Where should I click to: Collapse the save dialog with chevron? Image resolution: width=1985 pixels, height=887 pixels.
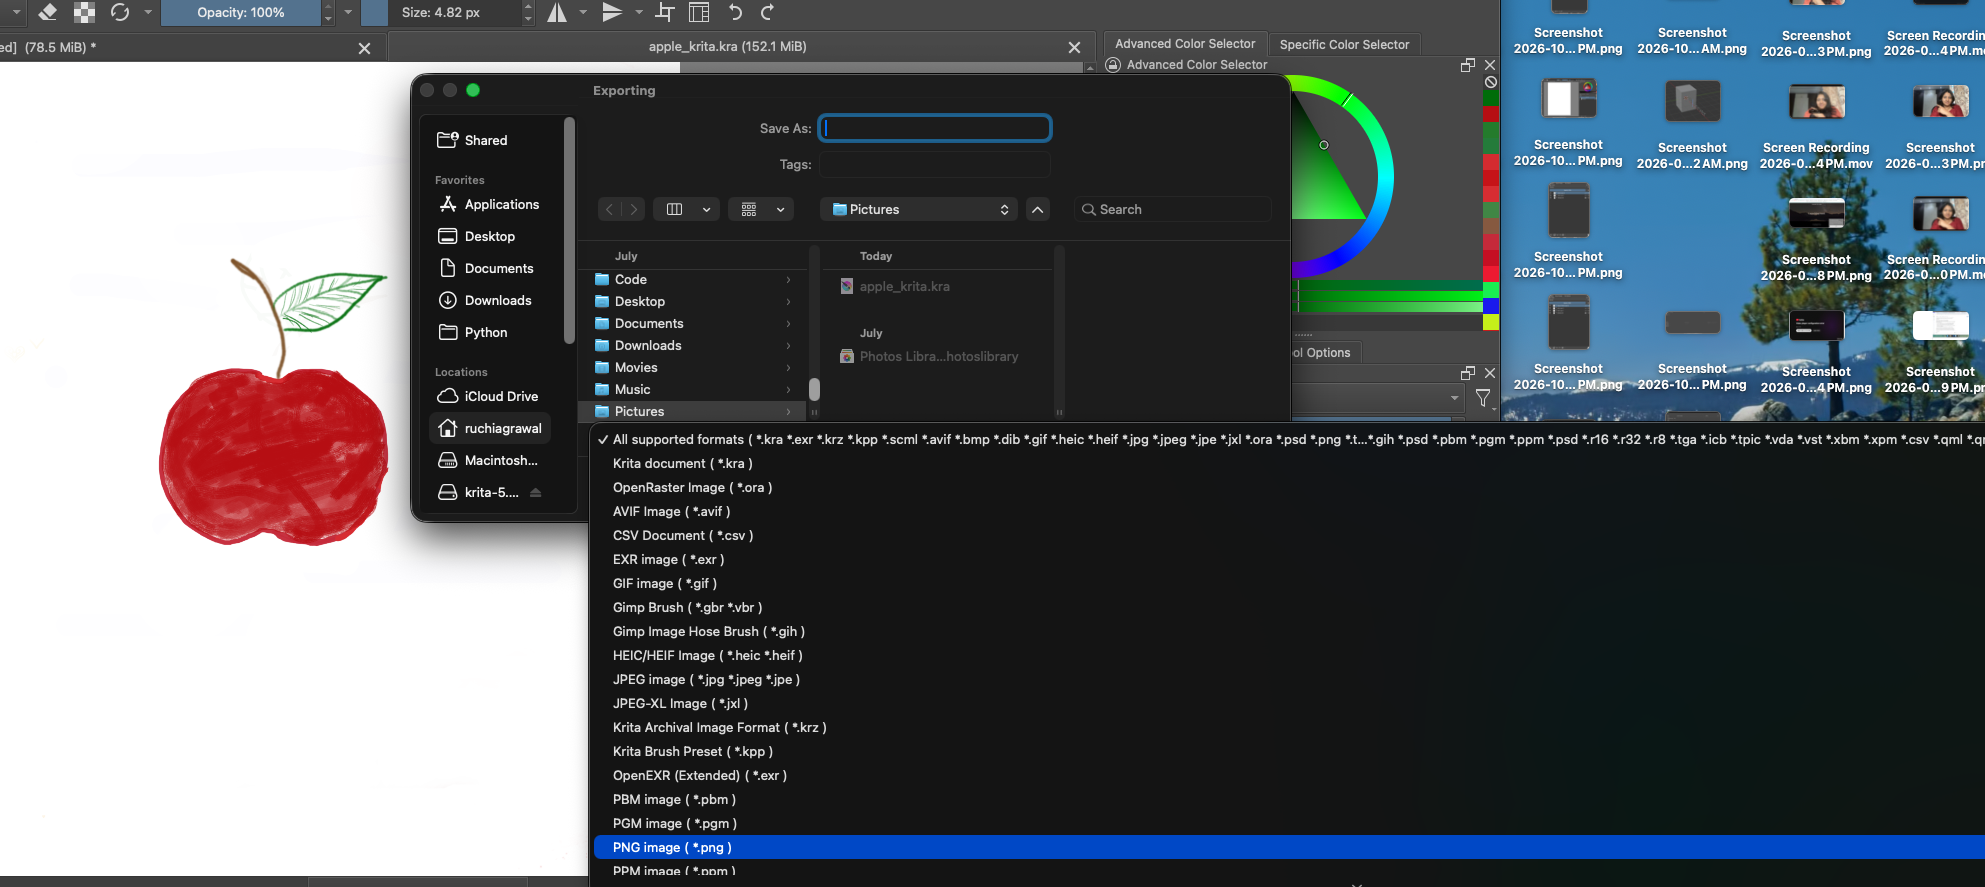click(1037, 209)
